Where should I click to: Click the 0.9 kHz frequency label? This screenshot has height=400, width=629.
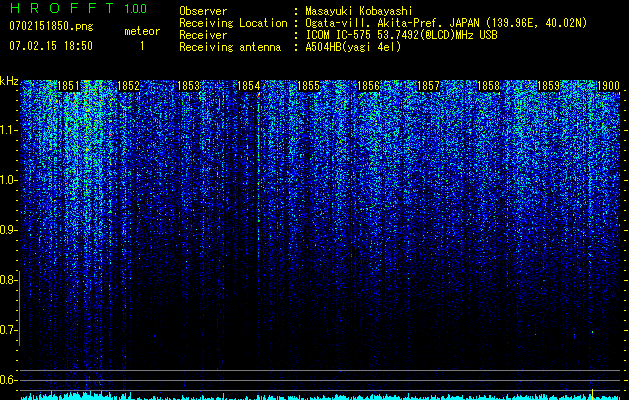8,230
